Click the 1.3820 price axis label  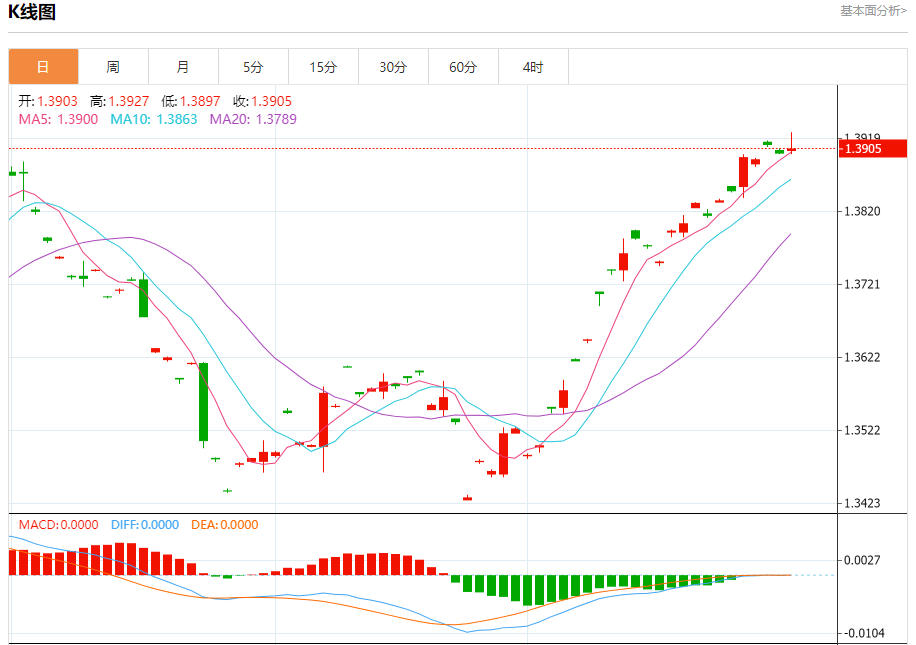click(862, 211)
